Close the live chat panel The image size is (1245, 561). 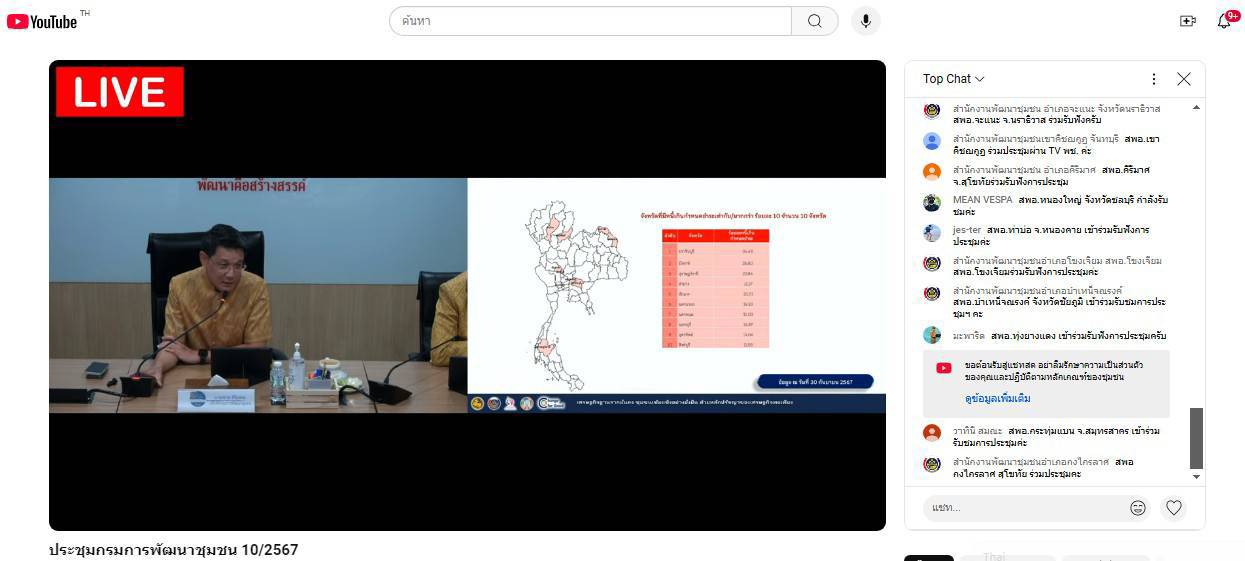1184,79
